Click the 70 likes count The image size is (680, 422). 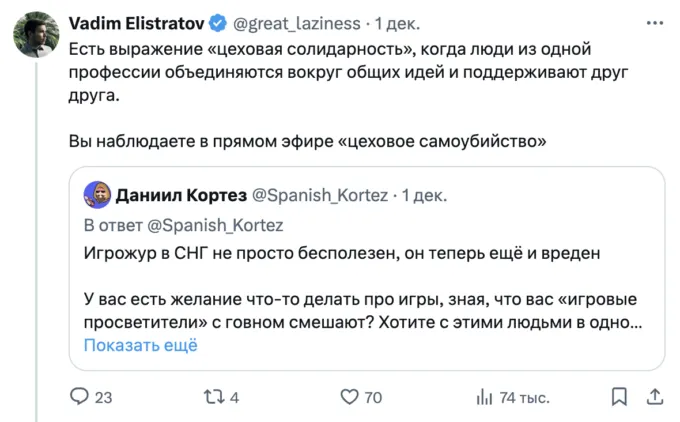pos(373,397)
